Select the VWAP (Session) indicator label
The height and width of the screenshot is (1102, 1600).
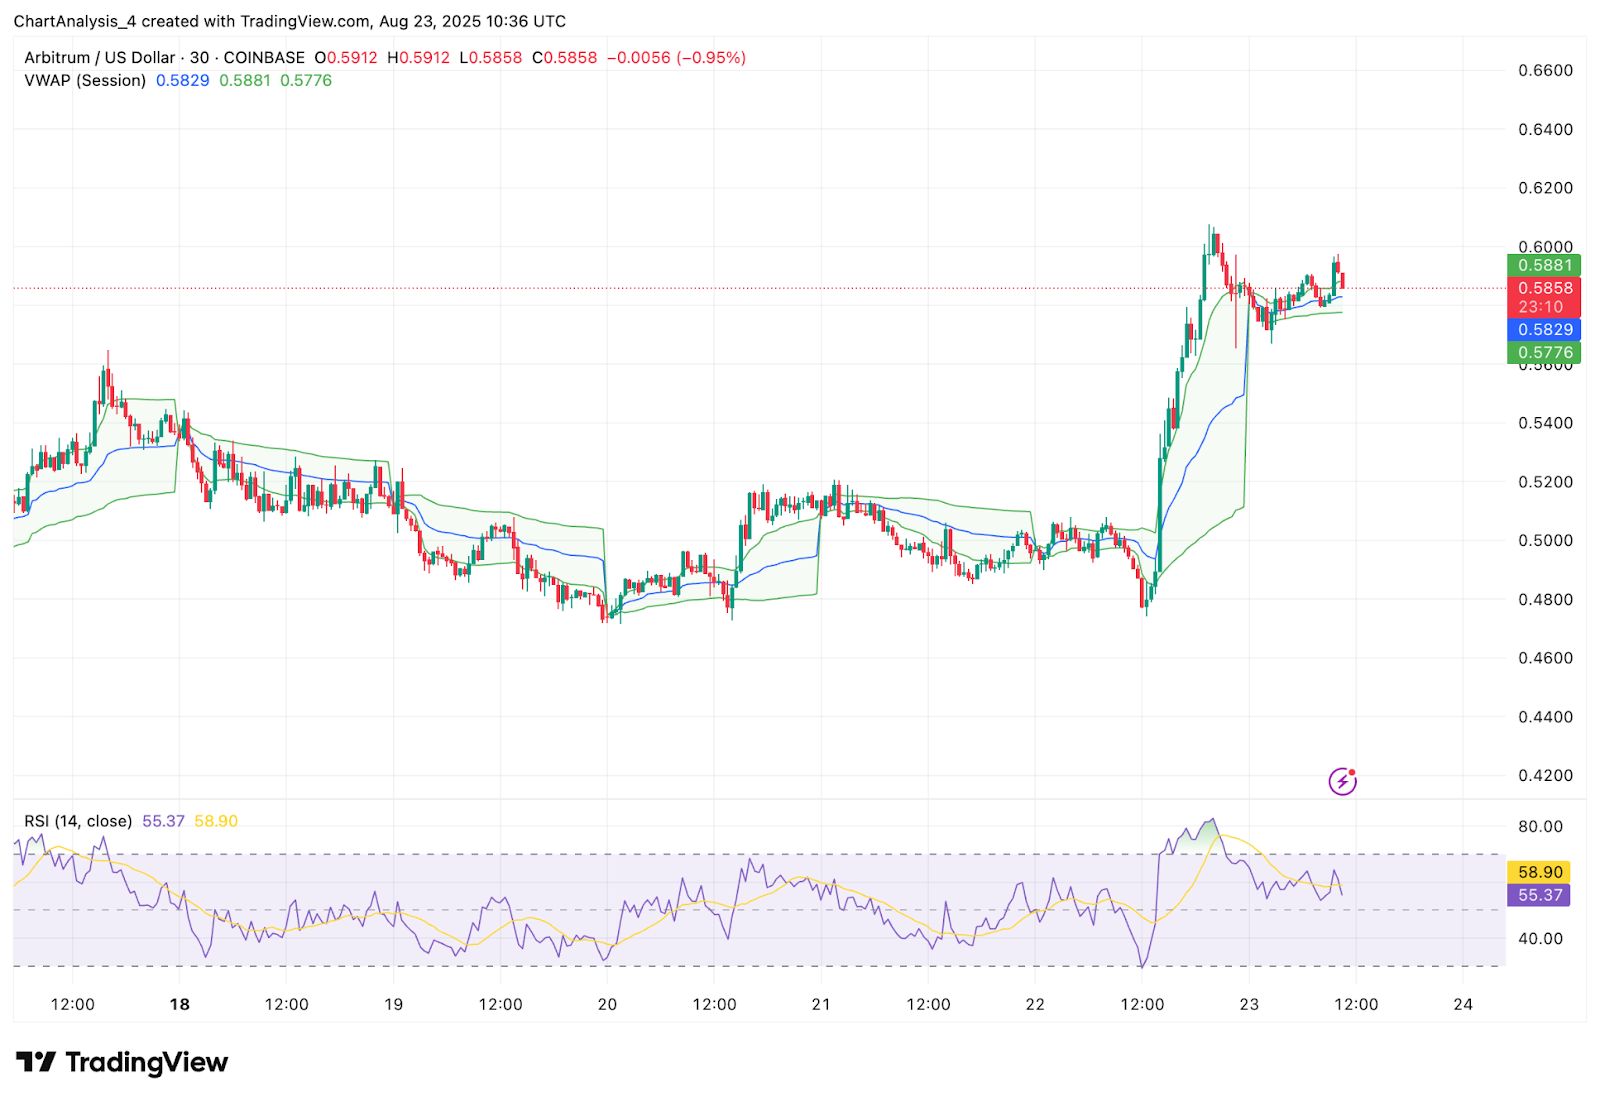(x=85, y=80)
